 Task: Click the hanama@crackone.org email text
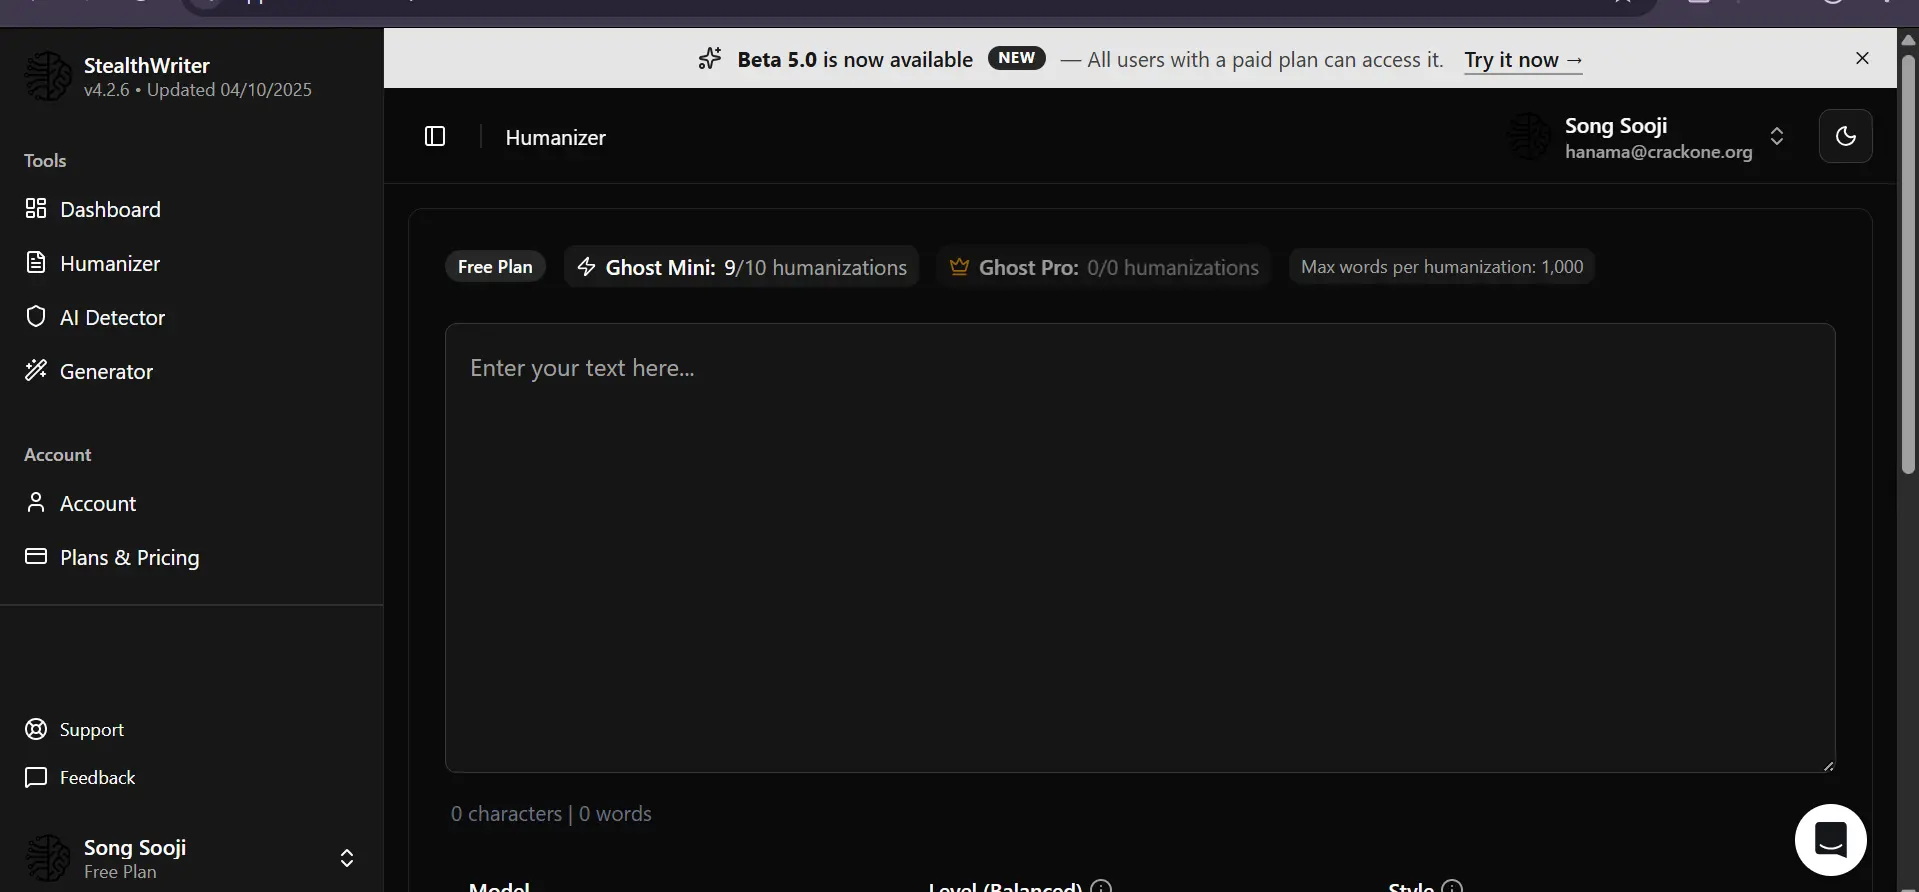click(1658, 152)
